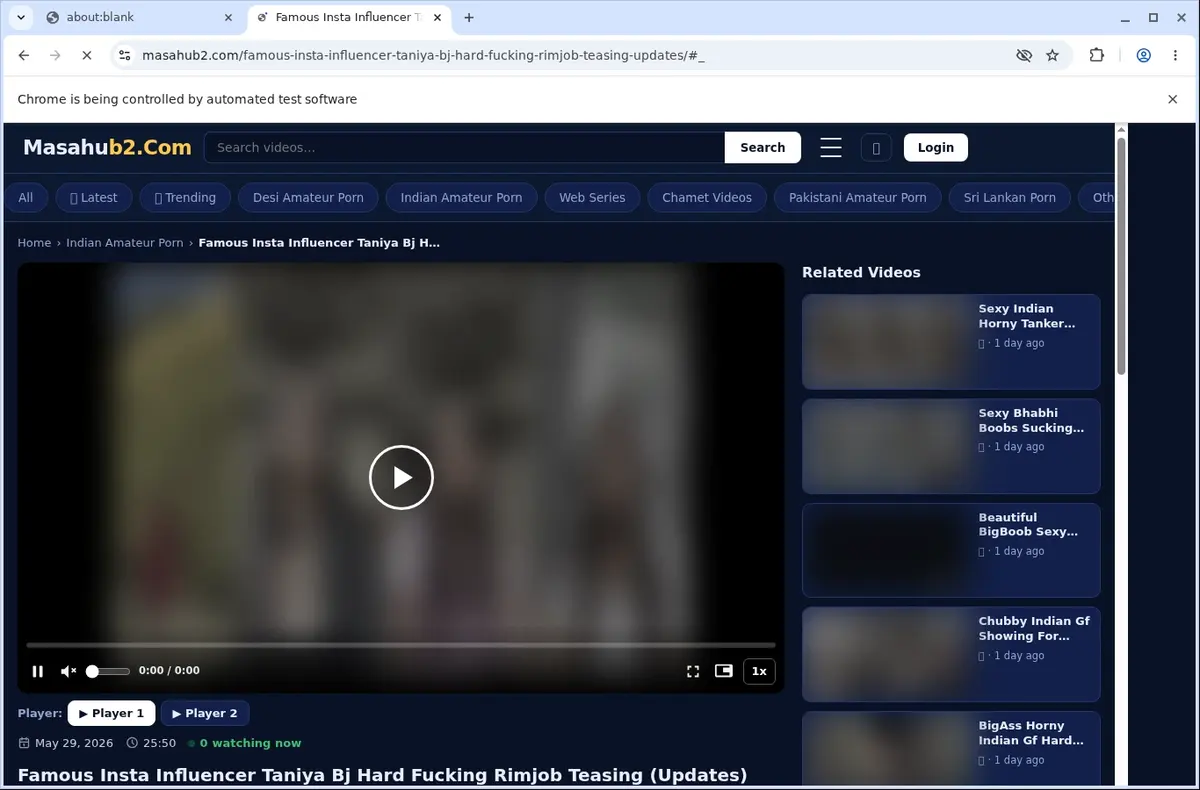Focus the Search videos field

point(464,147)
